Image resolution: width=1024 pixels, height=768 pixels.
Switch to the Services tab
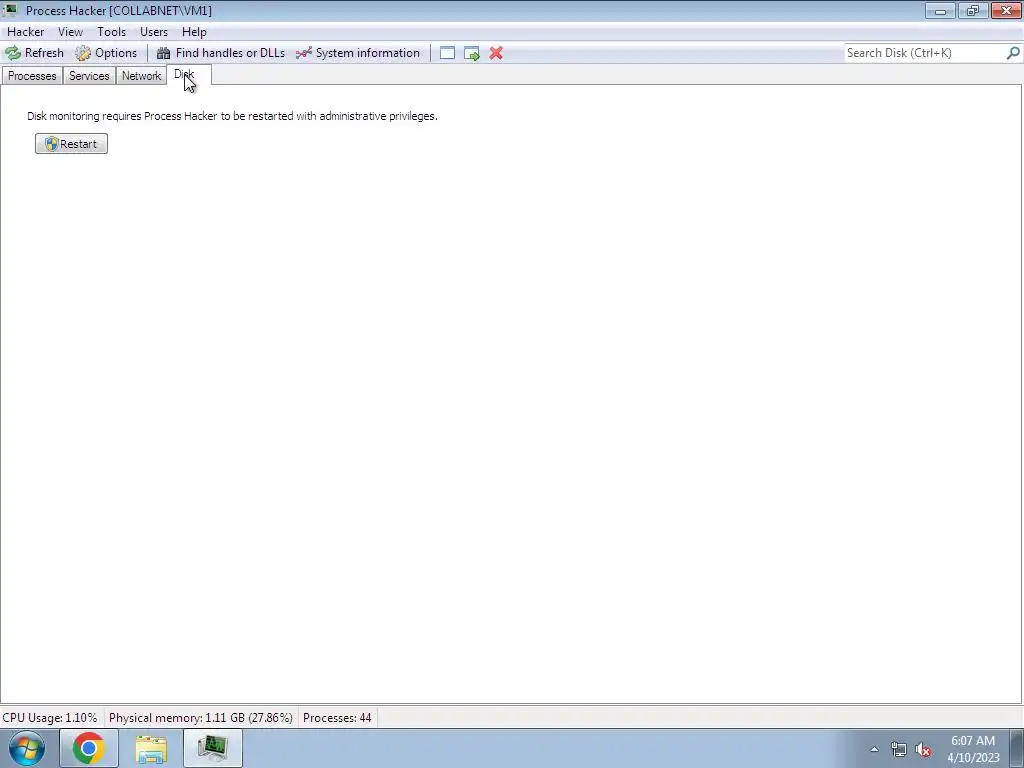click(89, 76)
